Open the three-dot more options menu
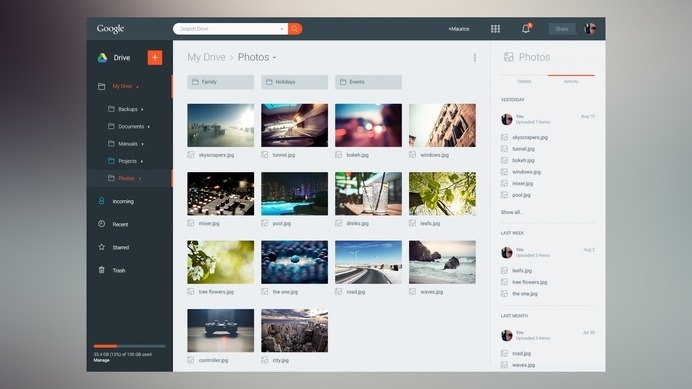Screen dimensions: 692x389 pyautogui.click(x=474, y=57)
